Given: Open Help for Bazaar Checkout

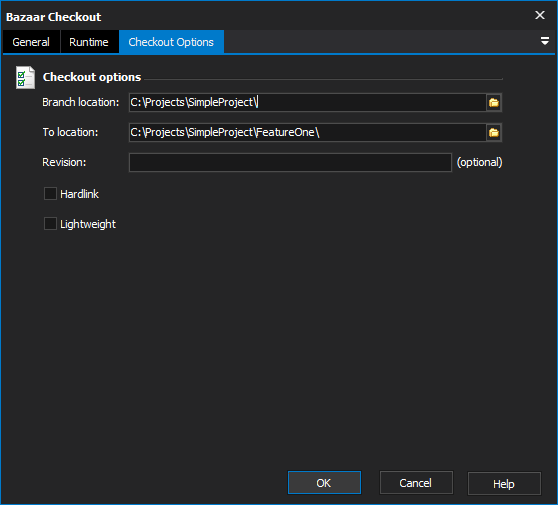Looking at the screenshot, I should pos(504,483).
